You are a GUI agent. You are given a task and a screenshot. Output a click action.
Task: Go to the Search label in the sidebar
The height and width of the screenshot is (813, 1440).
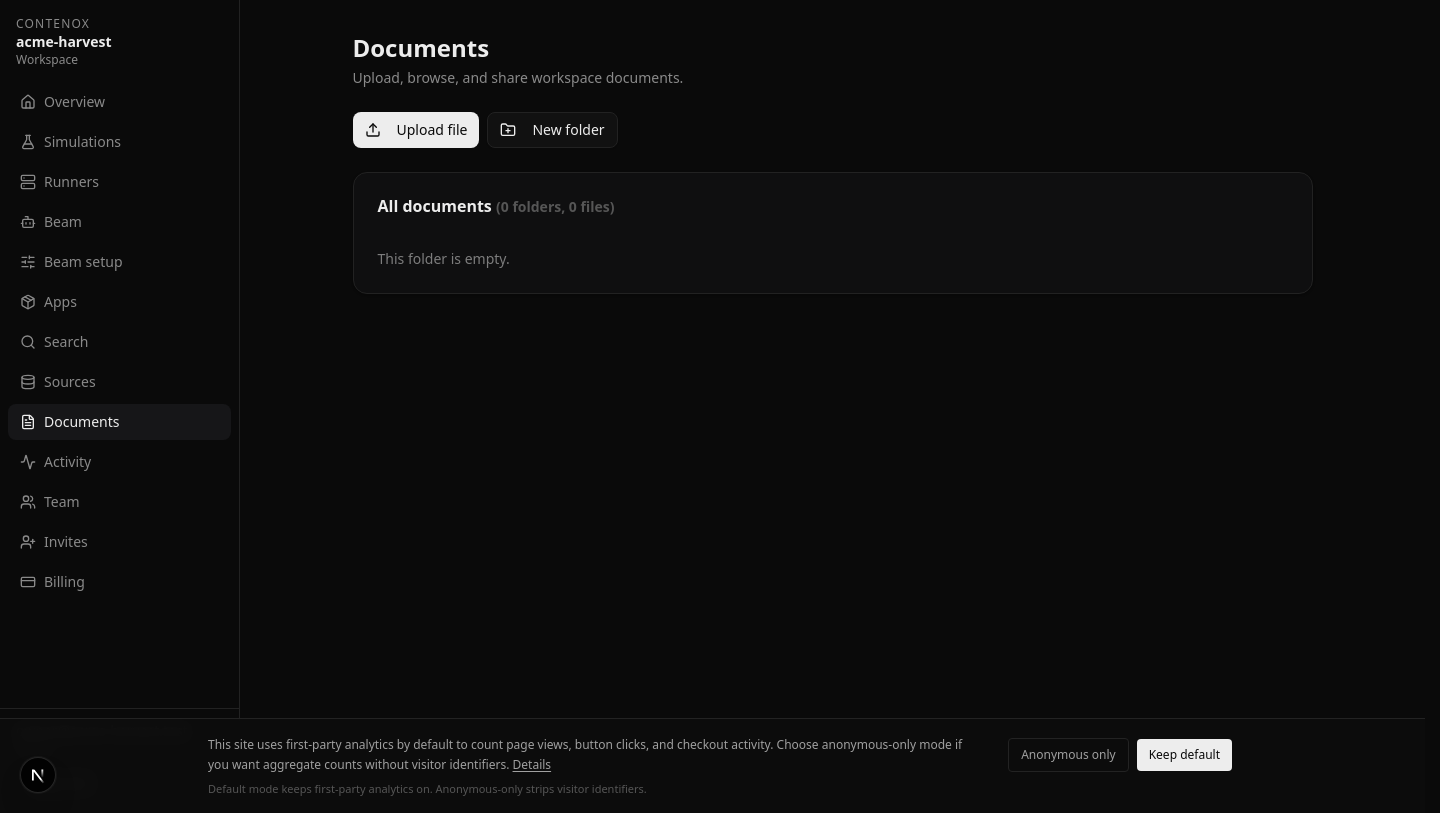pyautogui.click(x=66, y=342)
